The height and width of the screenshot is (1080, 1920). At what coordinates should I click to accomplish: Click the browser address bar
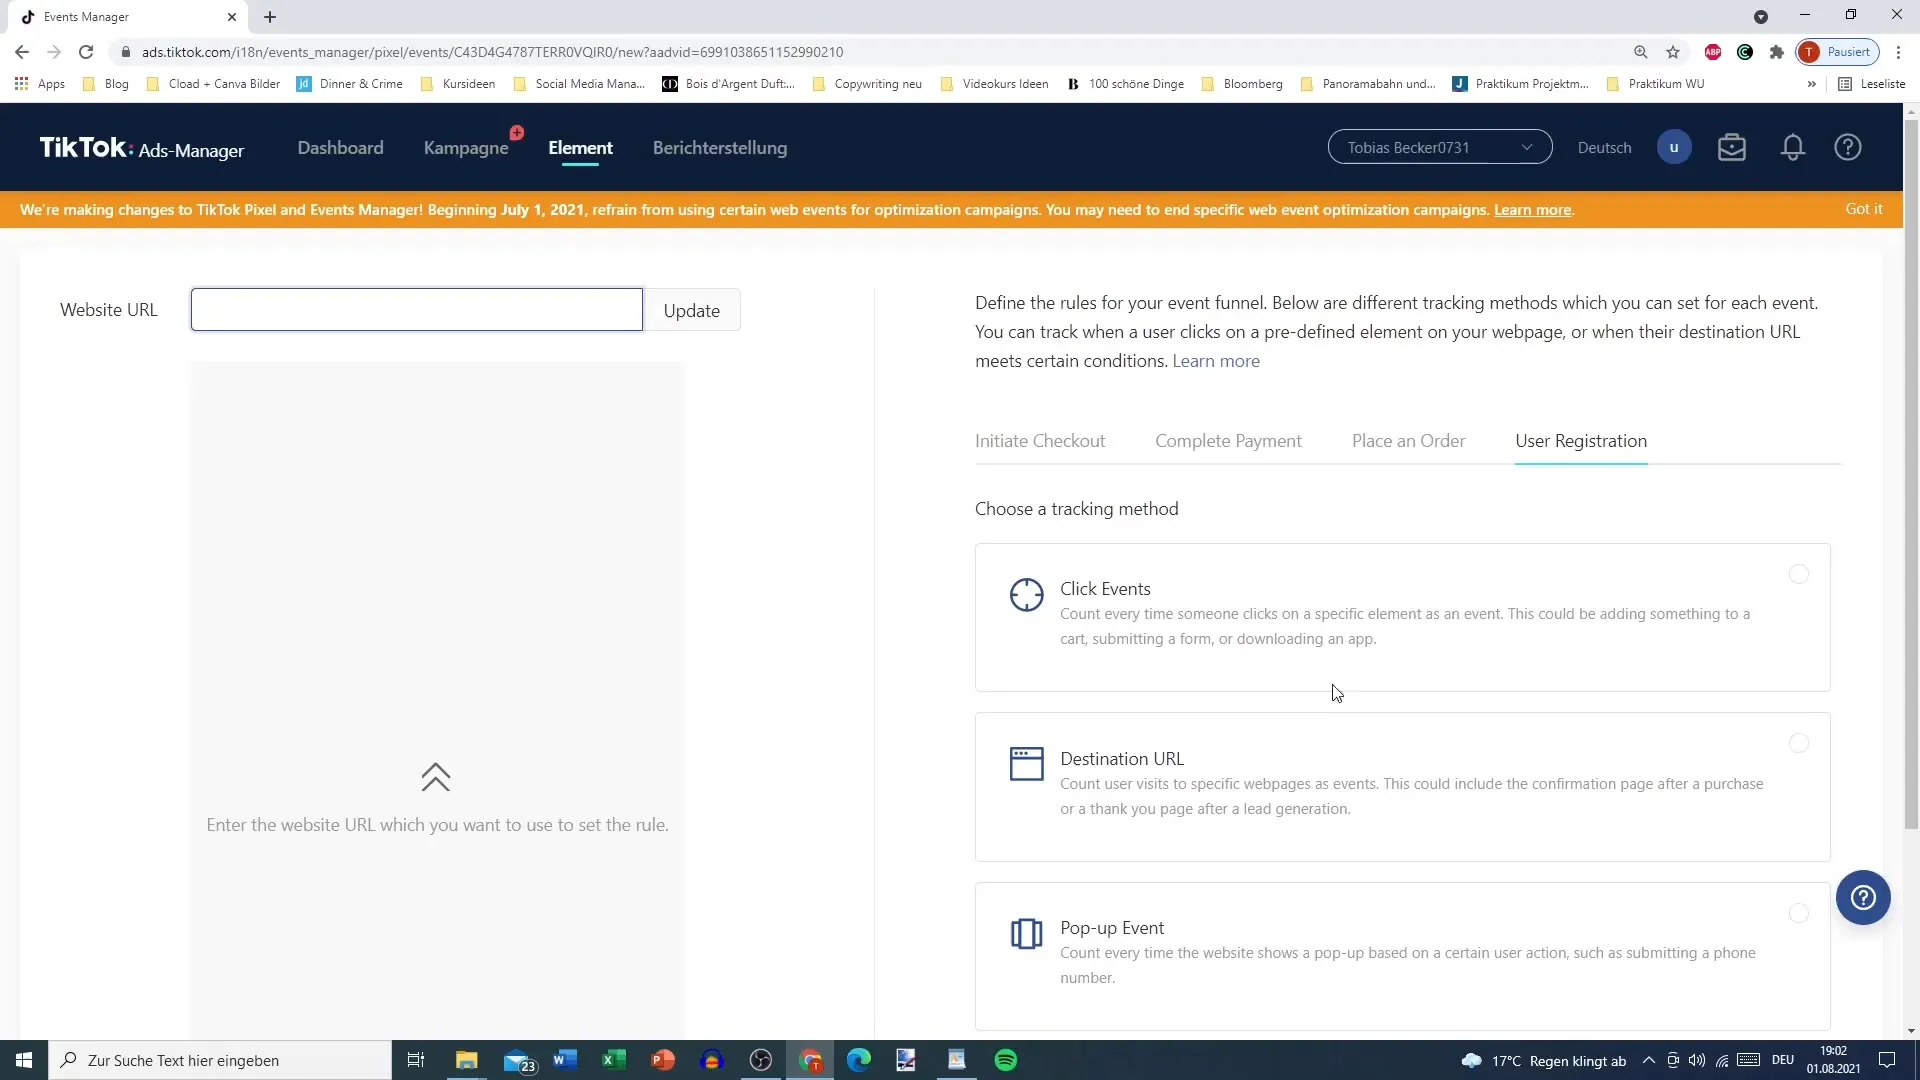point(870,52)
